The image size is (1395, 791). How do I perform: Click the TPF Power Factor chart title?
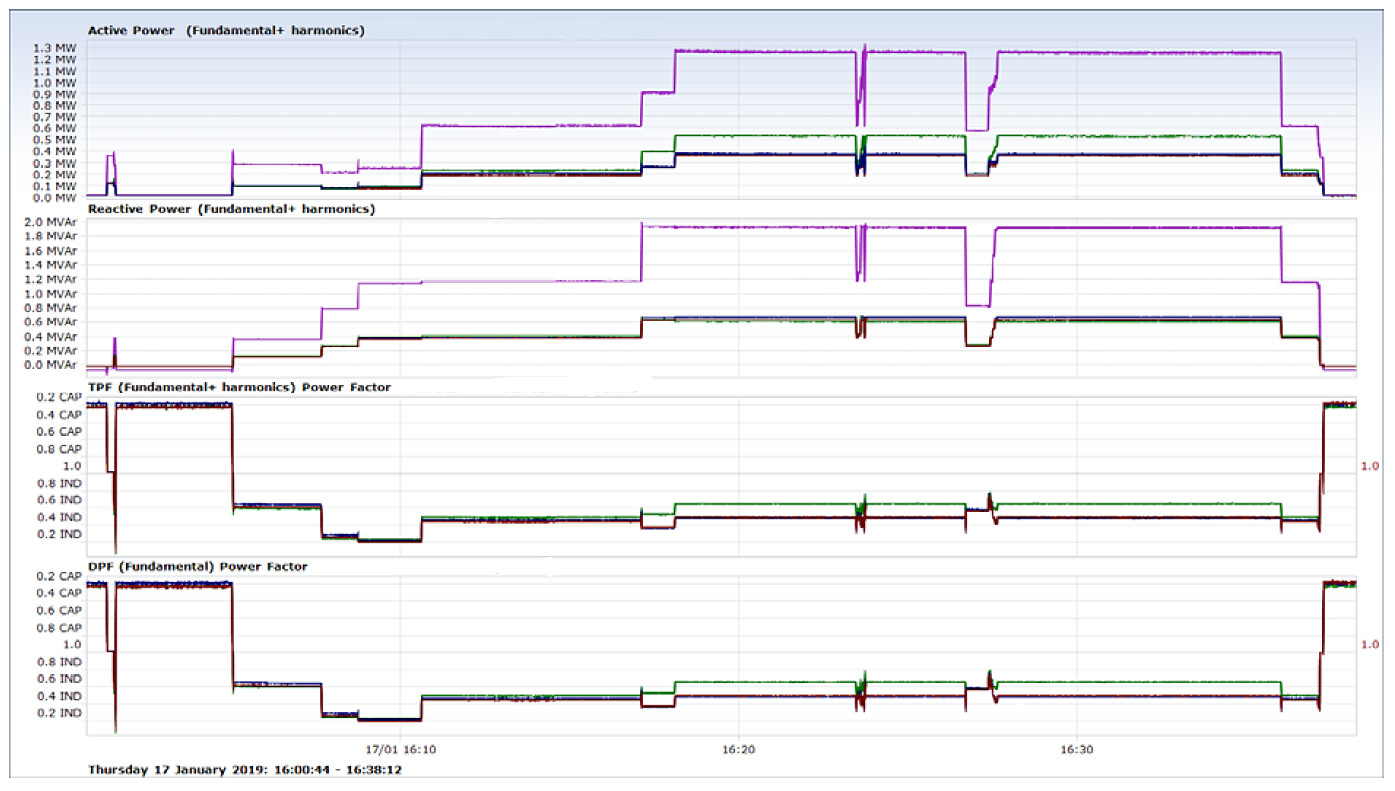click(239, 387)
